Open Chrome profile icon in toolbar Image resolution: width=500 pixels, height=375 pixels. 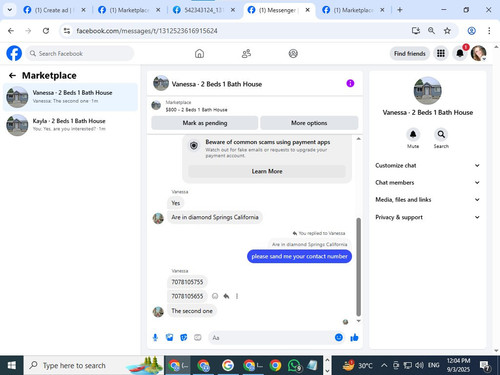pos(471,31)
